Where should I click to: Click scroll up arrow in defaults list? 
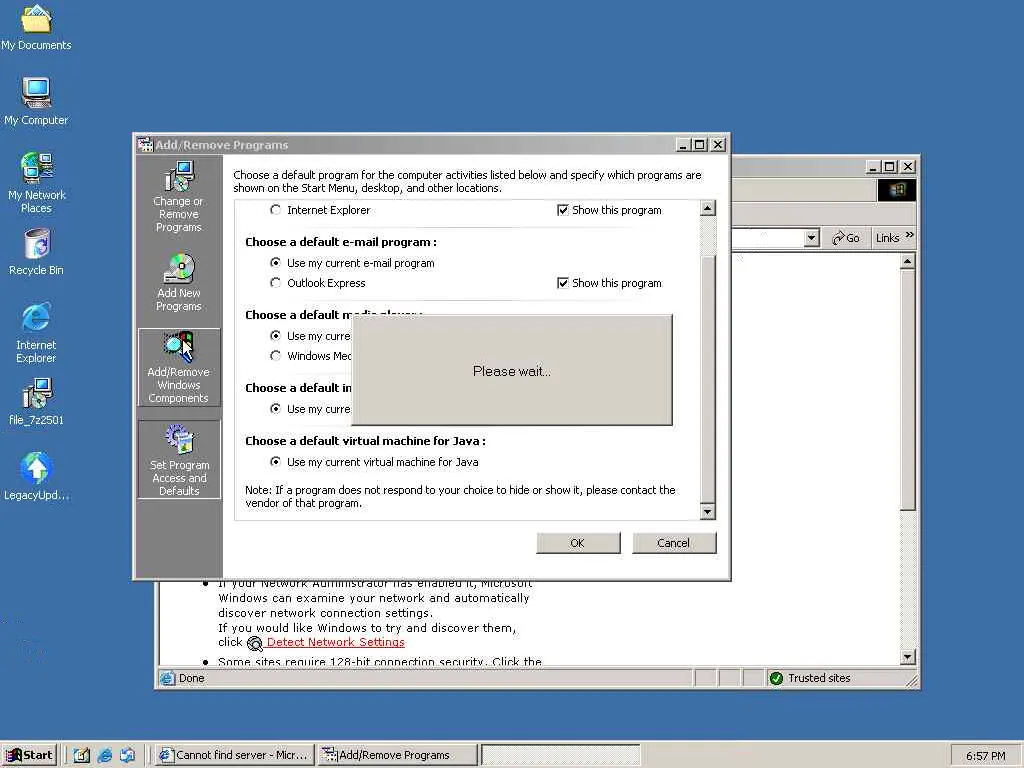pyautogui.click(x=707, y=208)
